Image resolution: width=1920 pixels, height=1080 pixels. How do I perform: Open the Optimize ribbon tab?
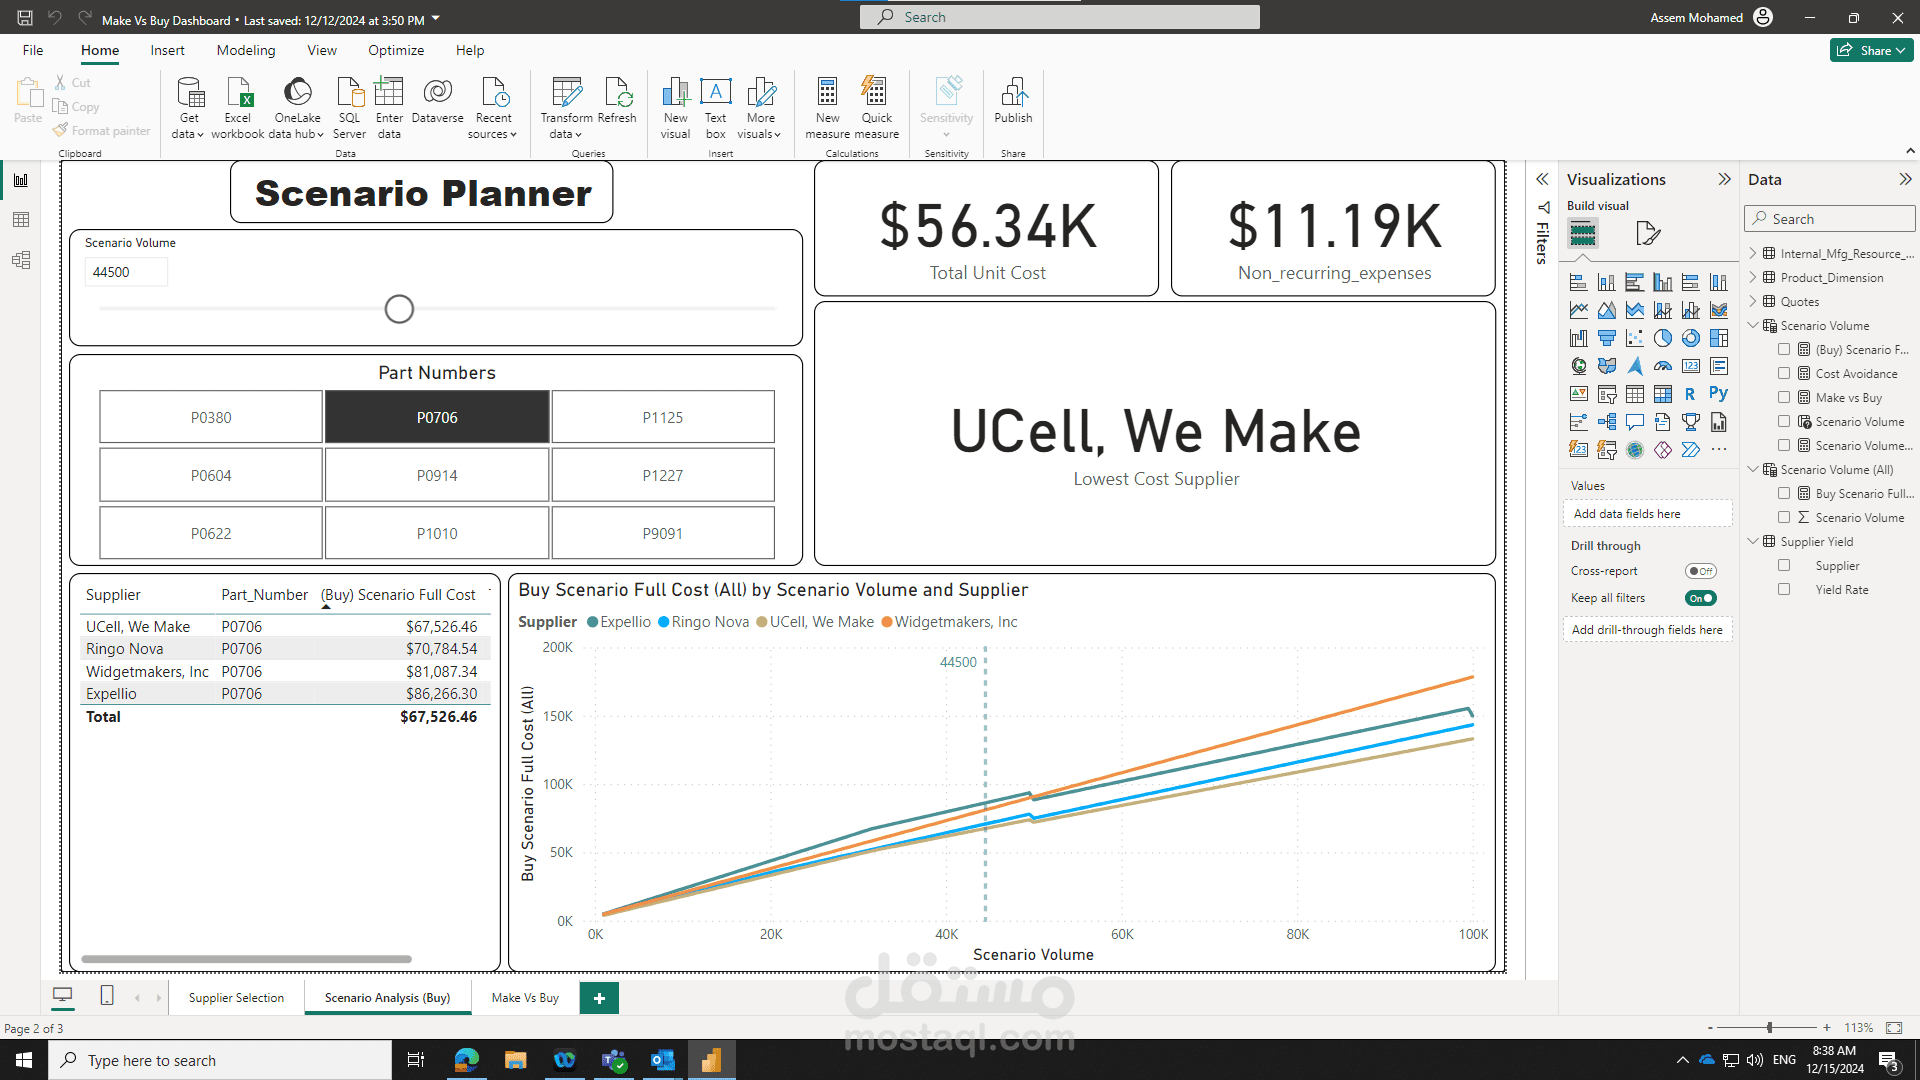[396, 50]
